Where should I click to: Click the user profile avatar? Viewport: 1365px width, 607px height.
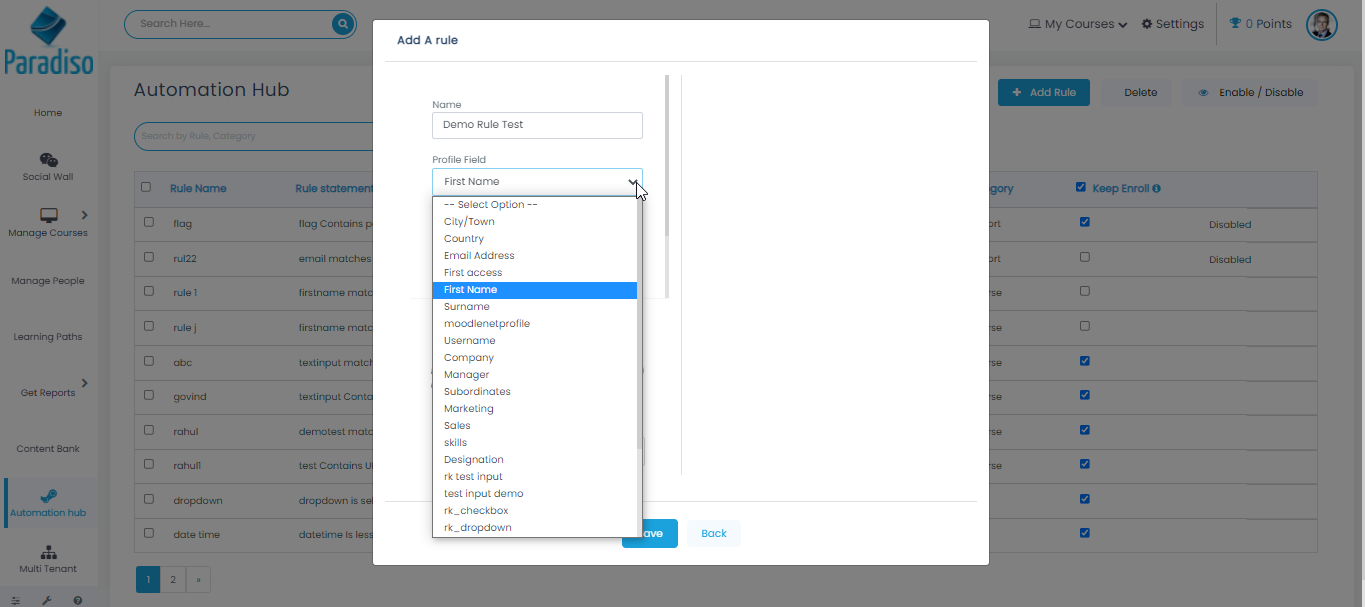tap(1321, 24)
